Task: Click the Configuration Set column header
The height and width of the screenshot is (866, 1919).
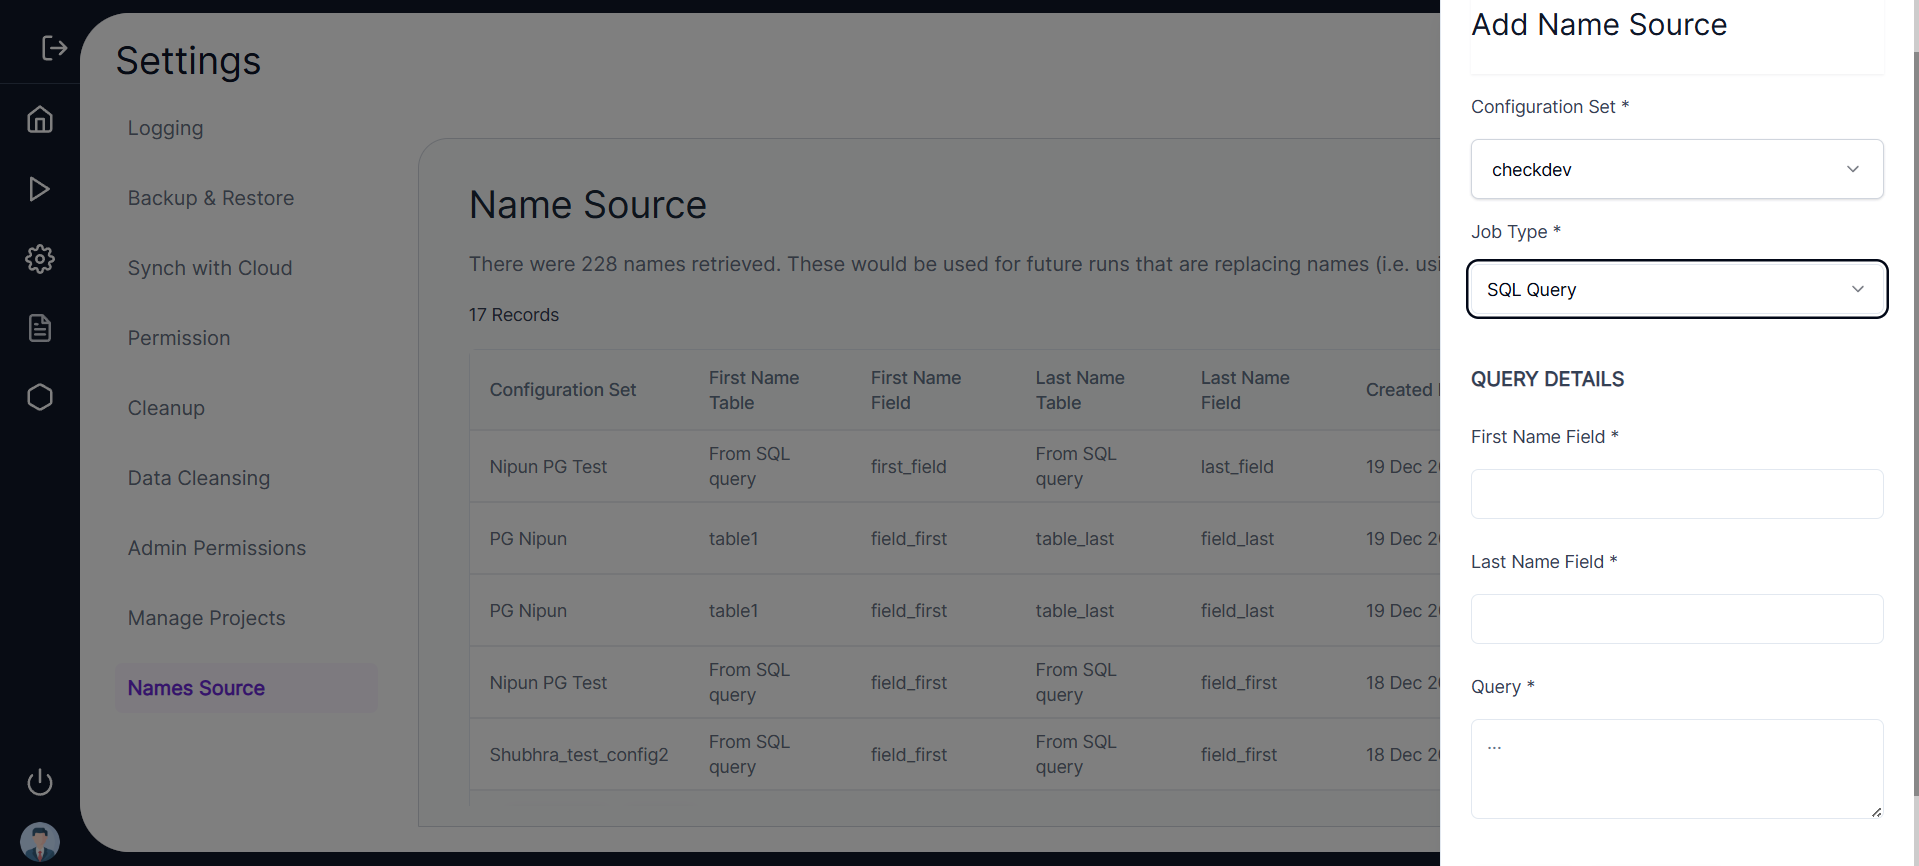Action: 563,390
